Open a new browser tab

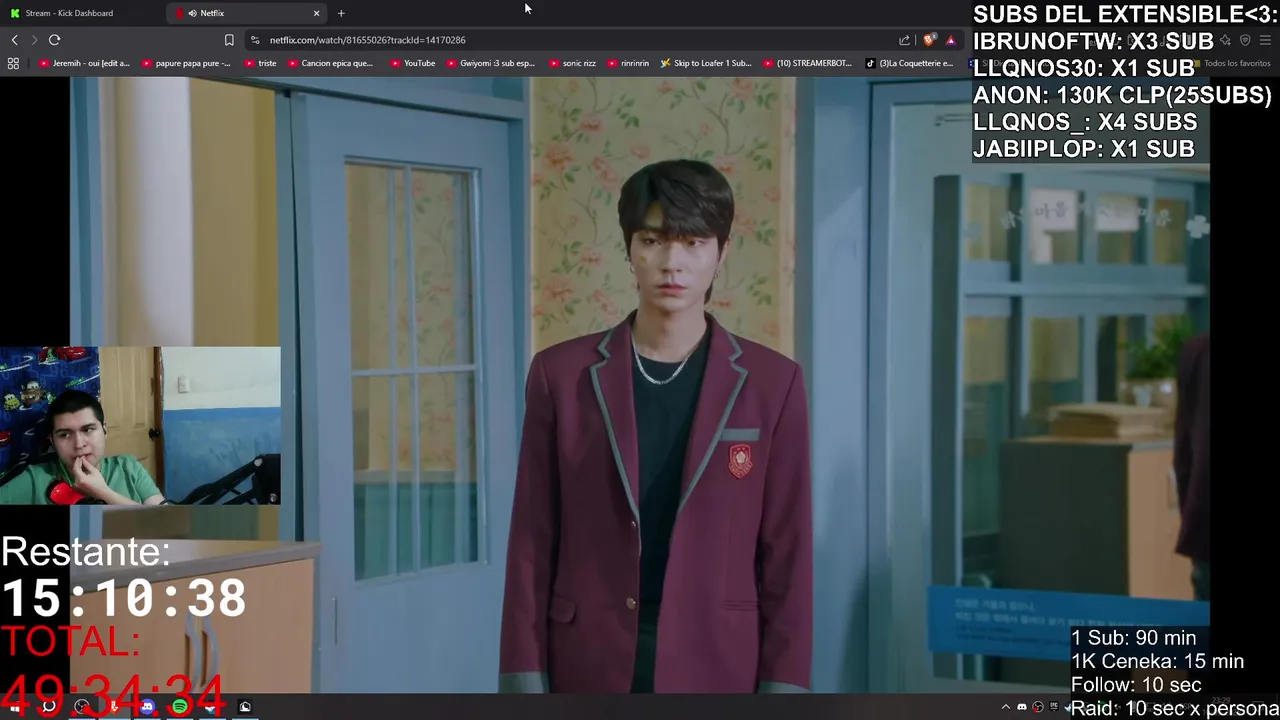point(341,13)
